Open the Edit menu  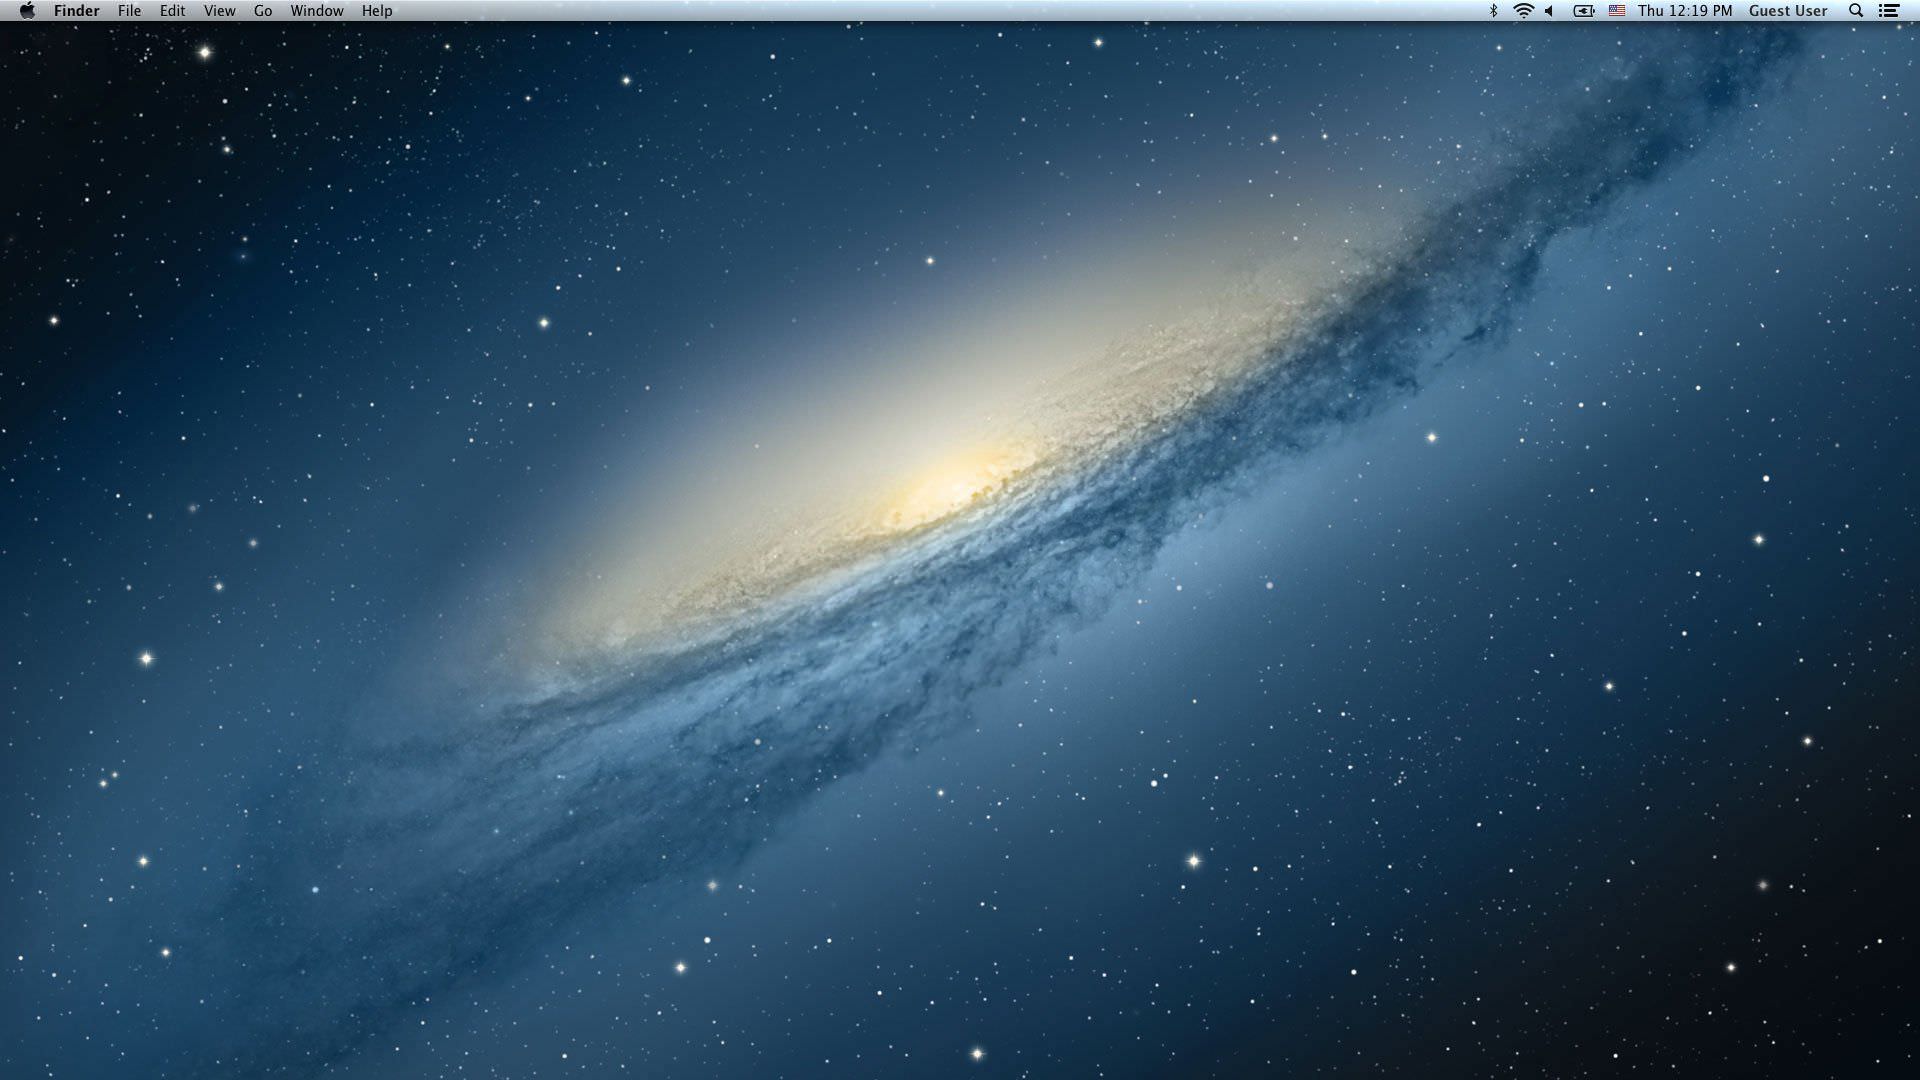172,11
